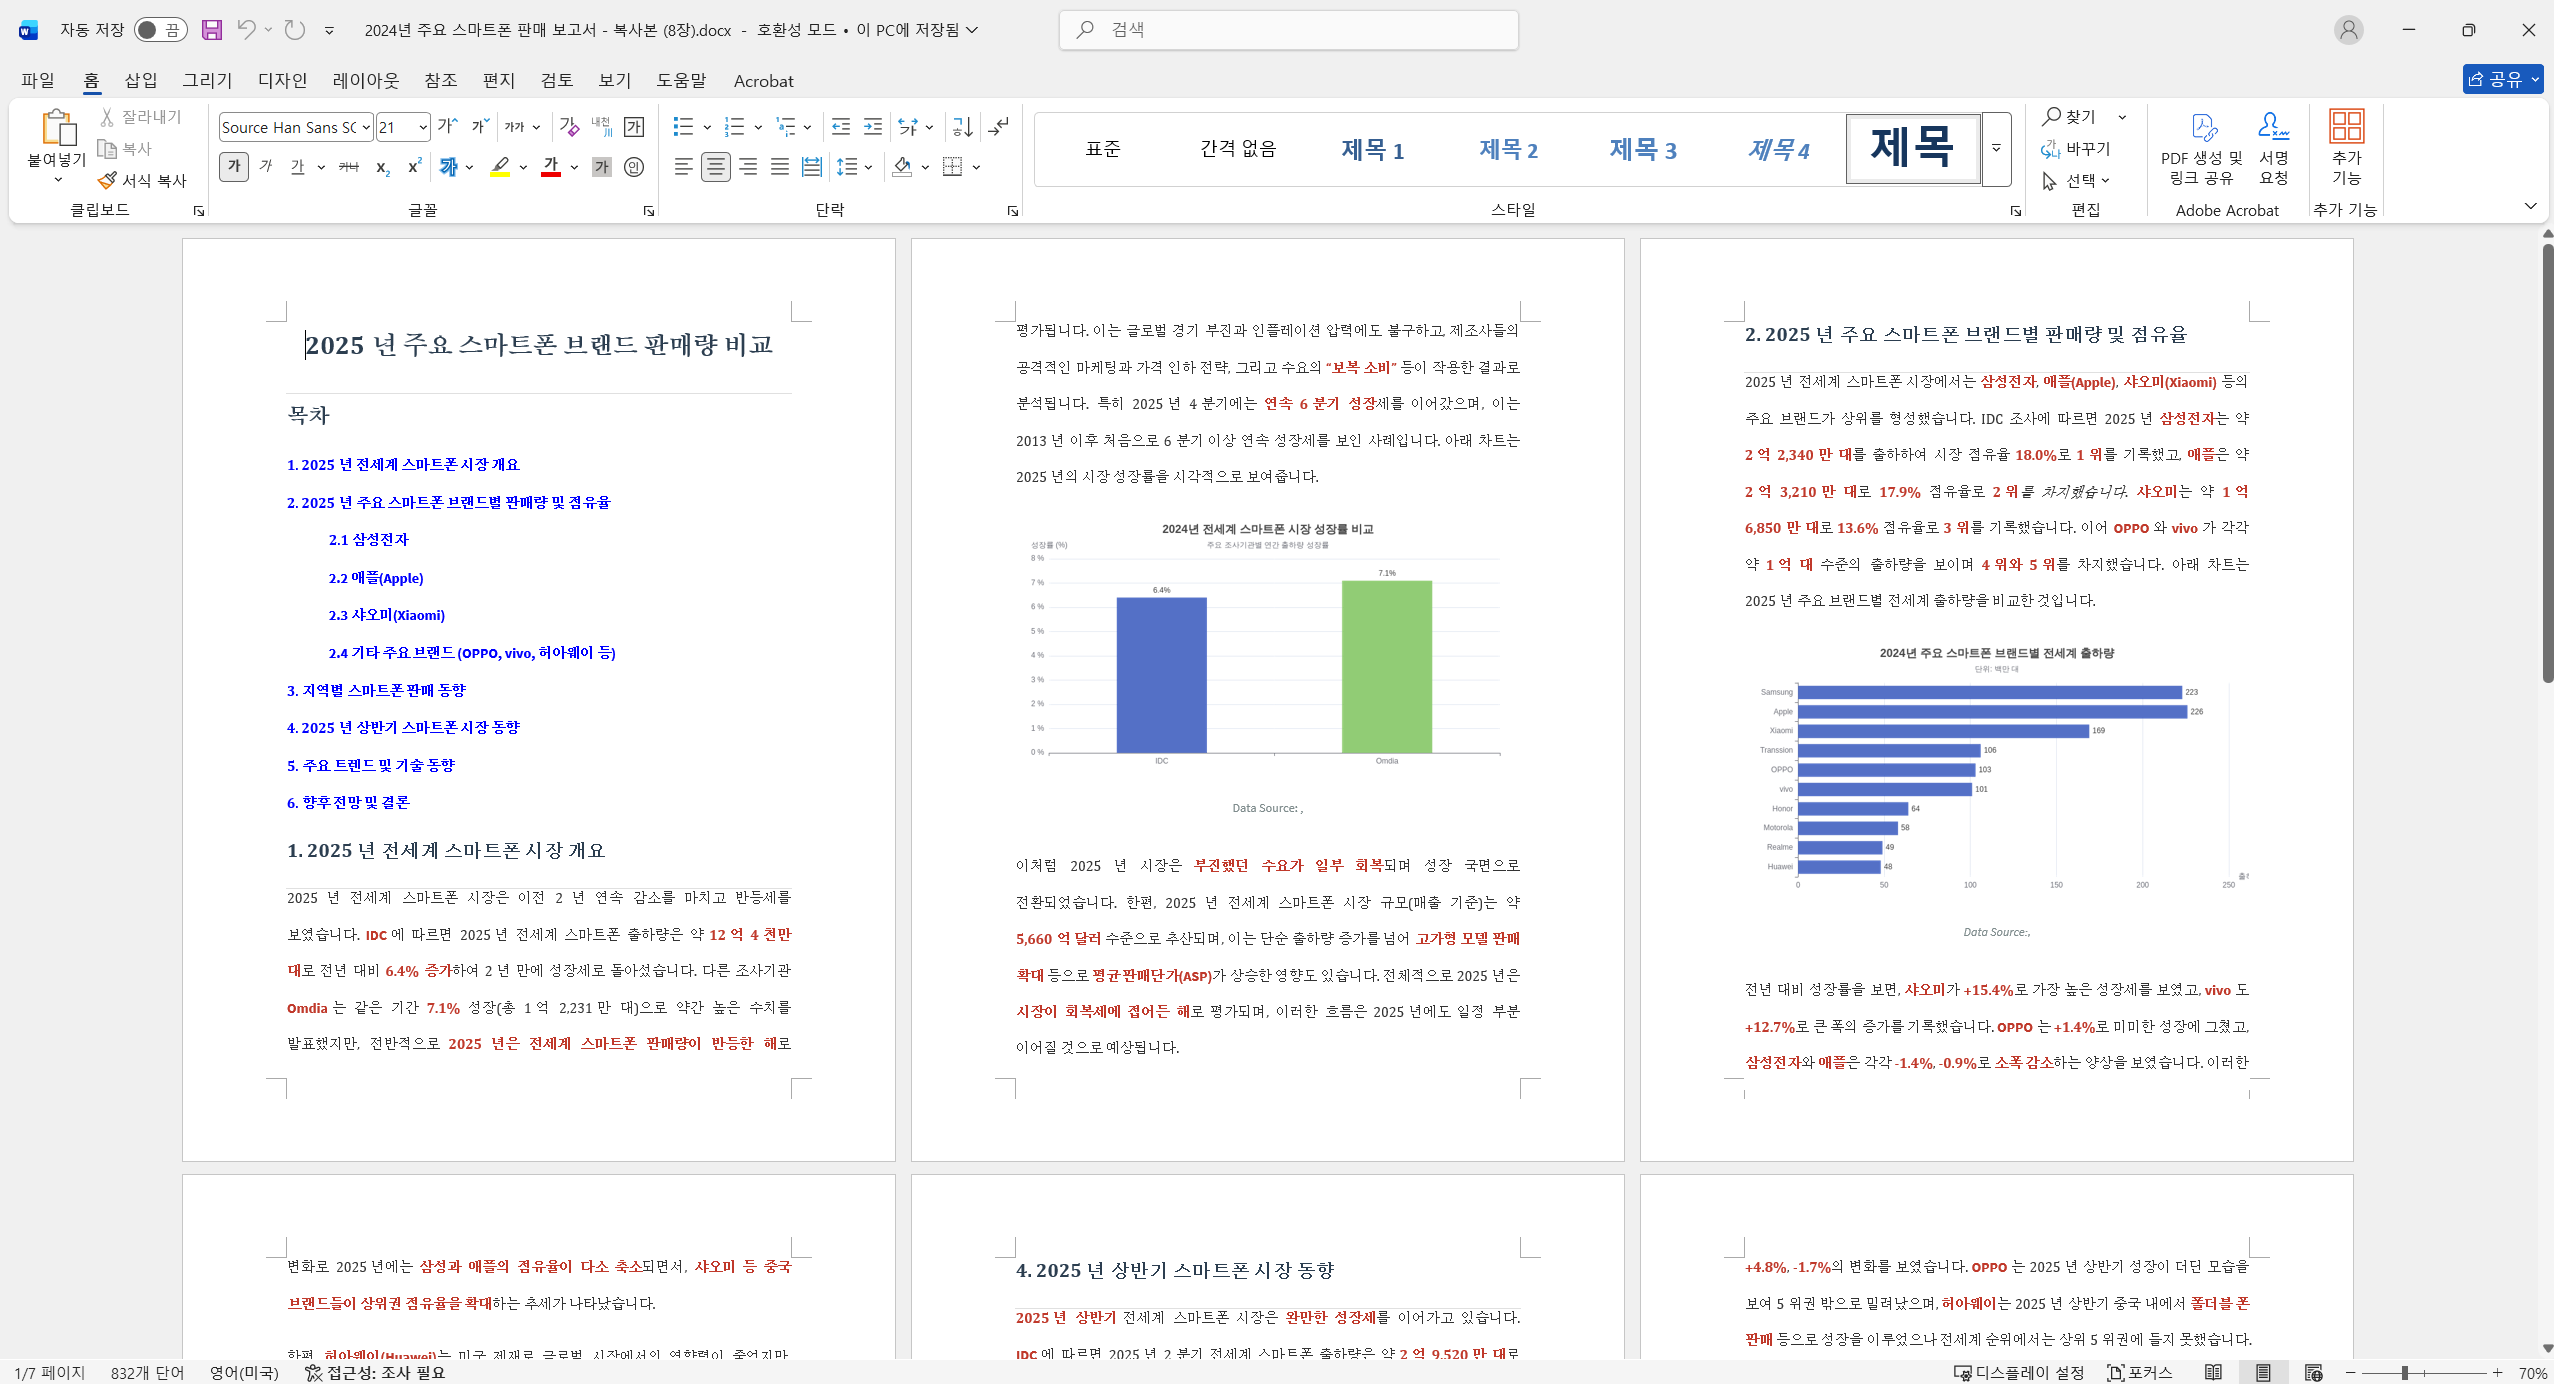The height and width of the screenshot is (1384, 2554).
Task: Click the Increase font size icon
Action: [x=448, y=127]
